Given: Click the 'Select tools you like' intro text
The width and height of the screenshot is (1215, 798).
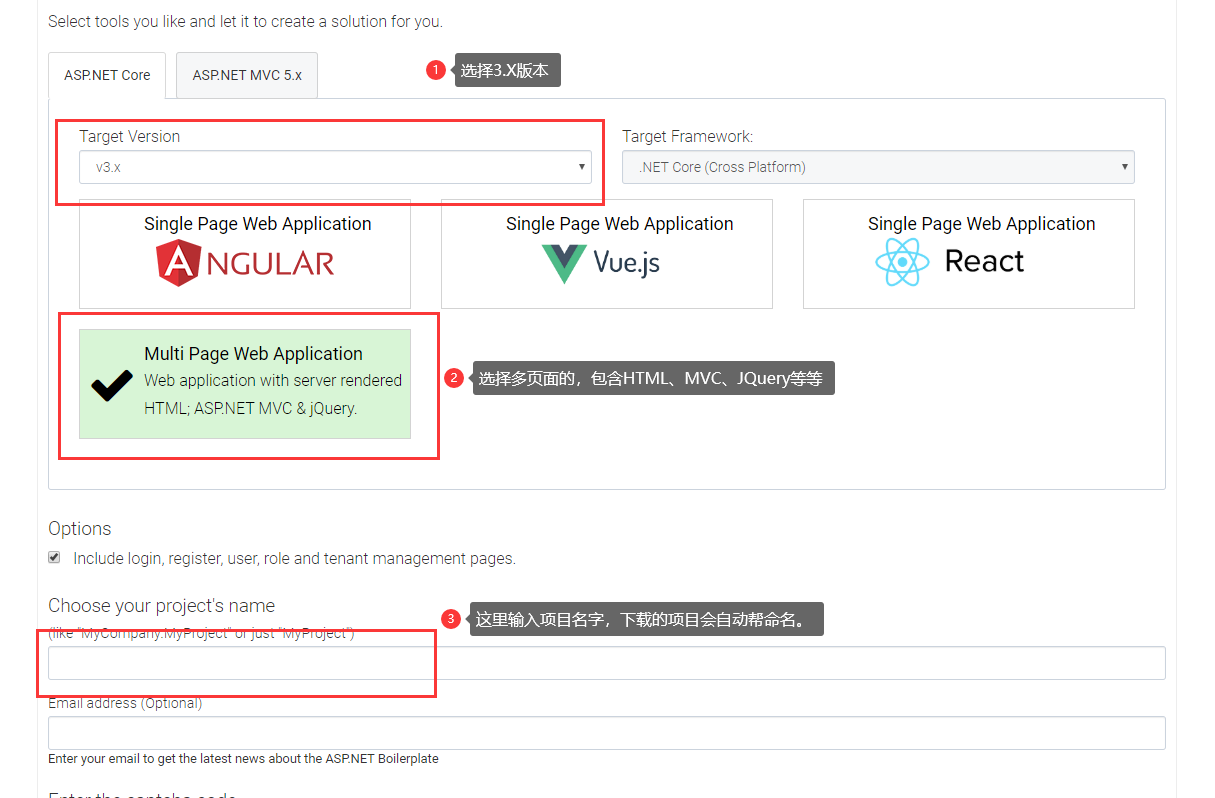Looking at the screenshot, I should (245, 21).
